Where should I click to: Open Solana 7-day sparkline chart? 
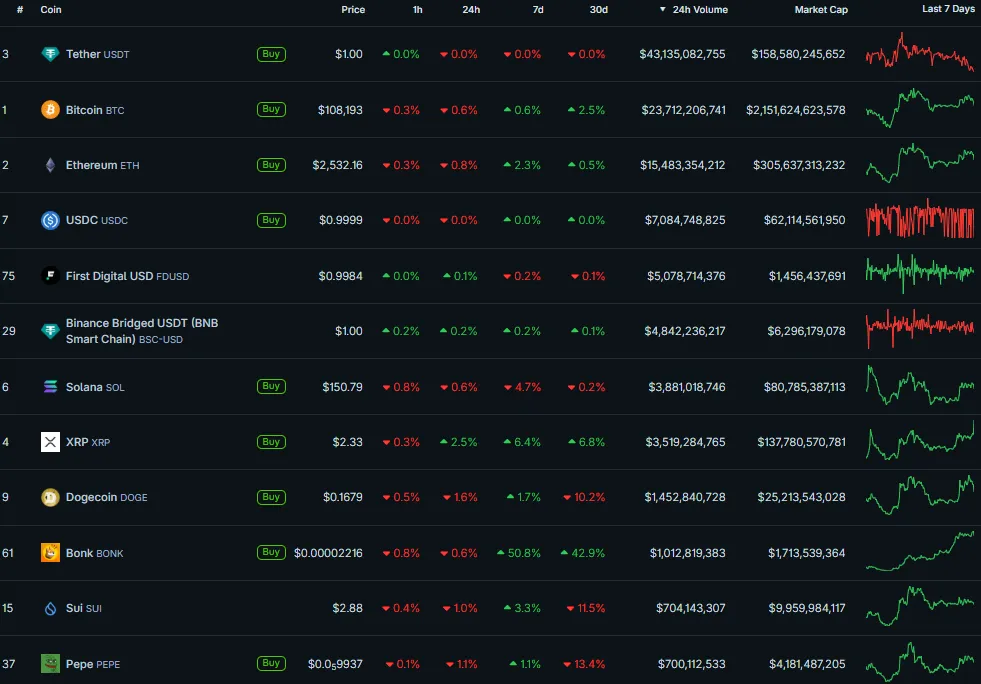(x=920, y=385)
